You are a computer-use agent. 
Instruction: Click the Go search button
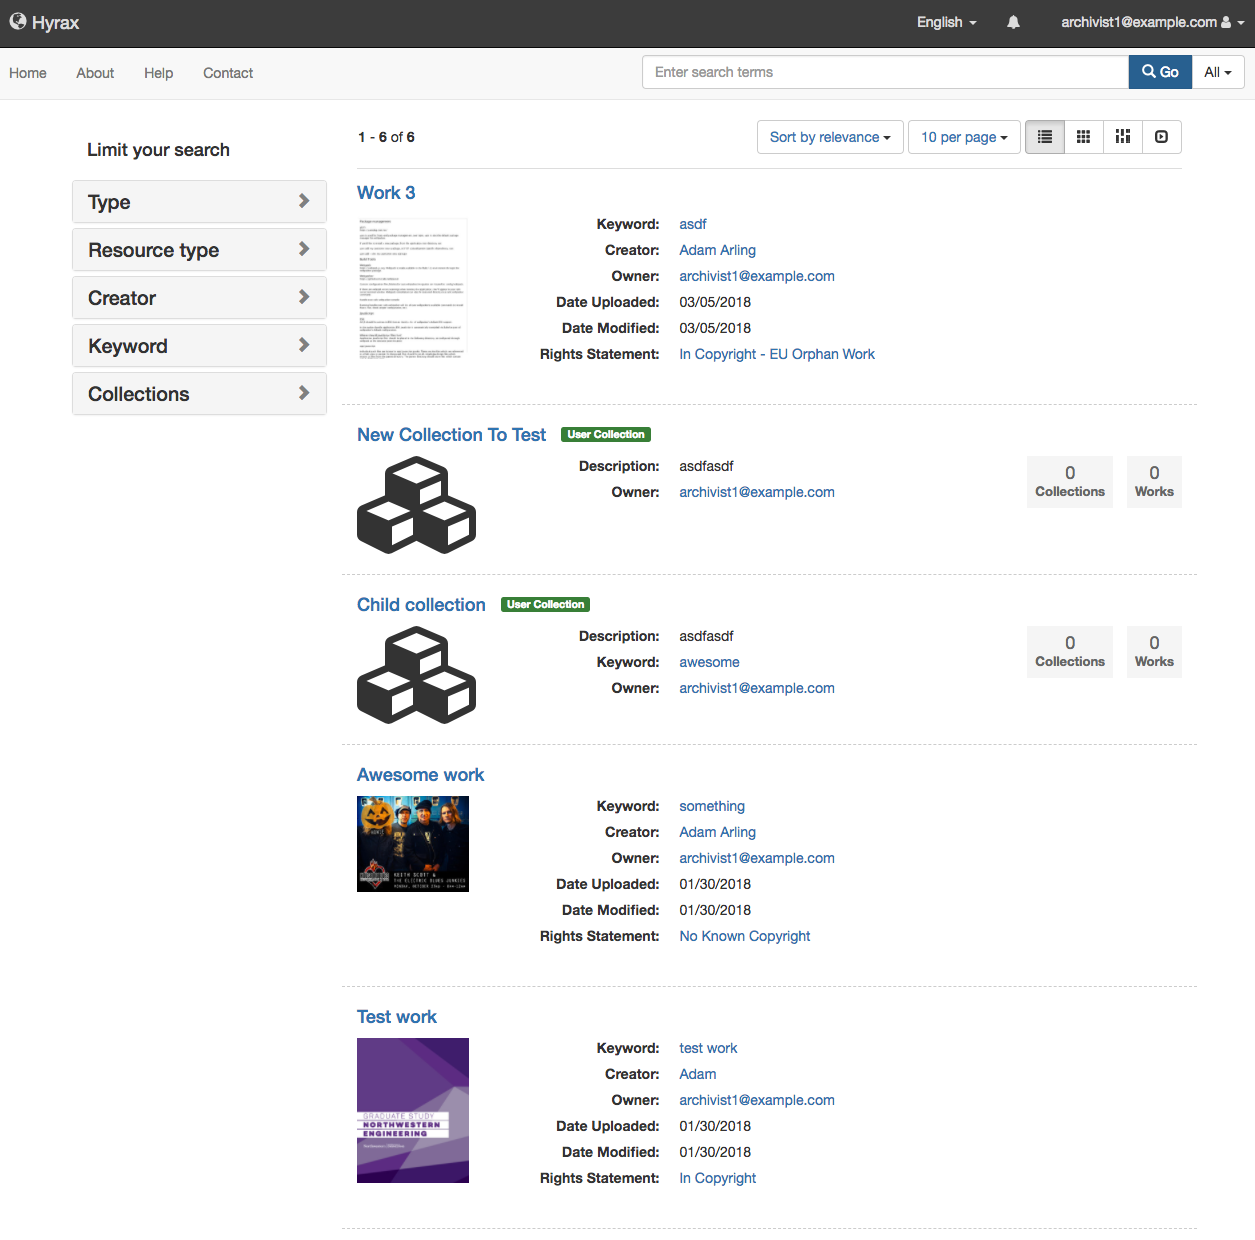1160,72
